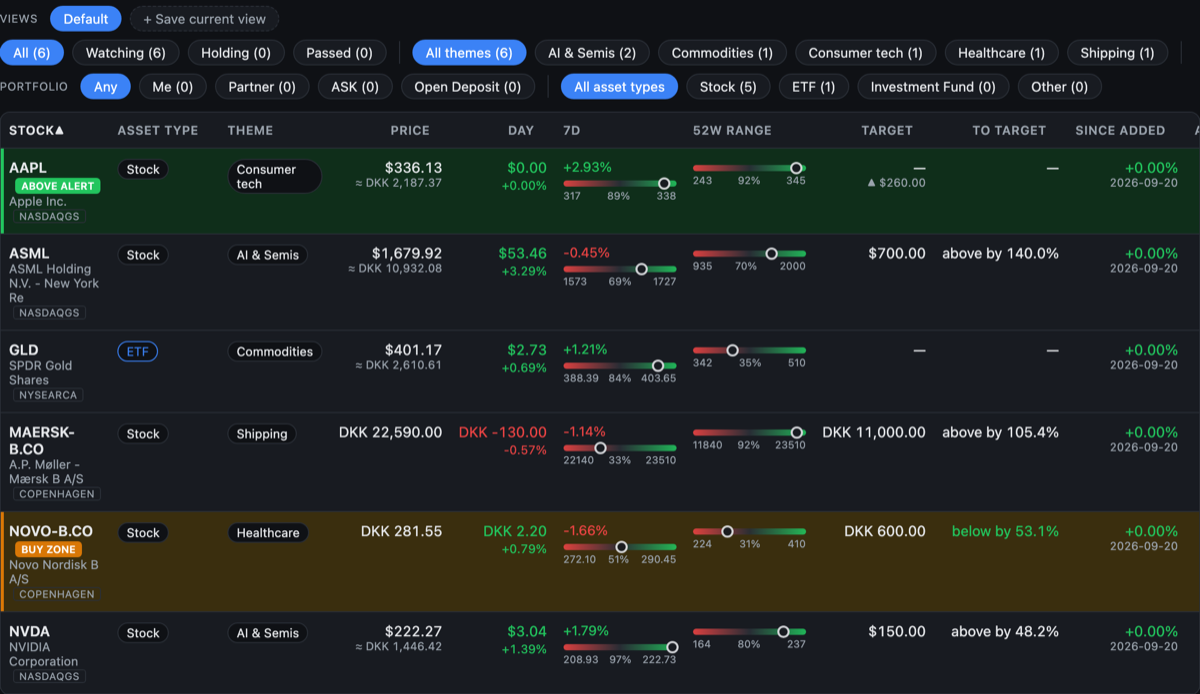Filter by Holding (0)
1200x694 pixels.
click(x=236, y=53)
